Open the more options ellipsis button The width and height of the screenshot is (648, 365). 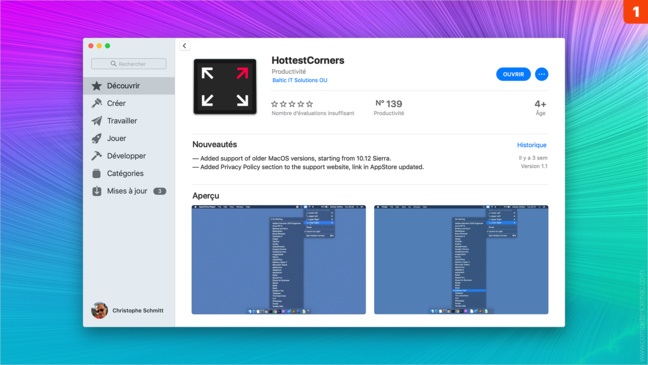541,74
